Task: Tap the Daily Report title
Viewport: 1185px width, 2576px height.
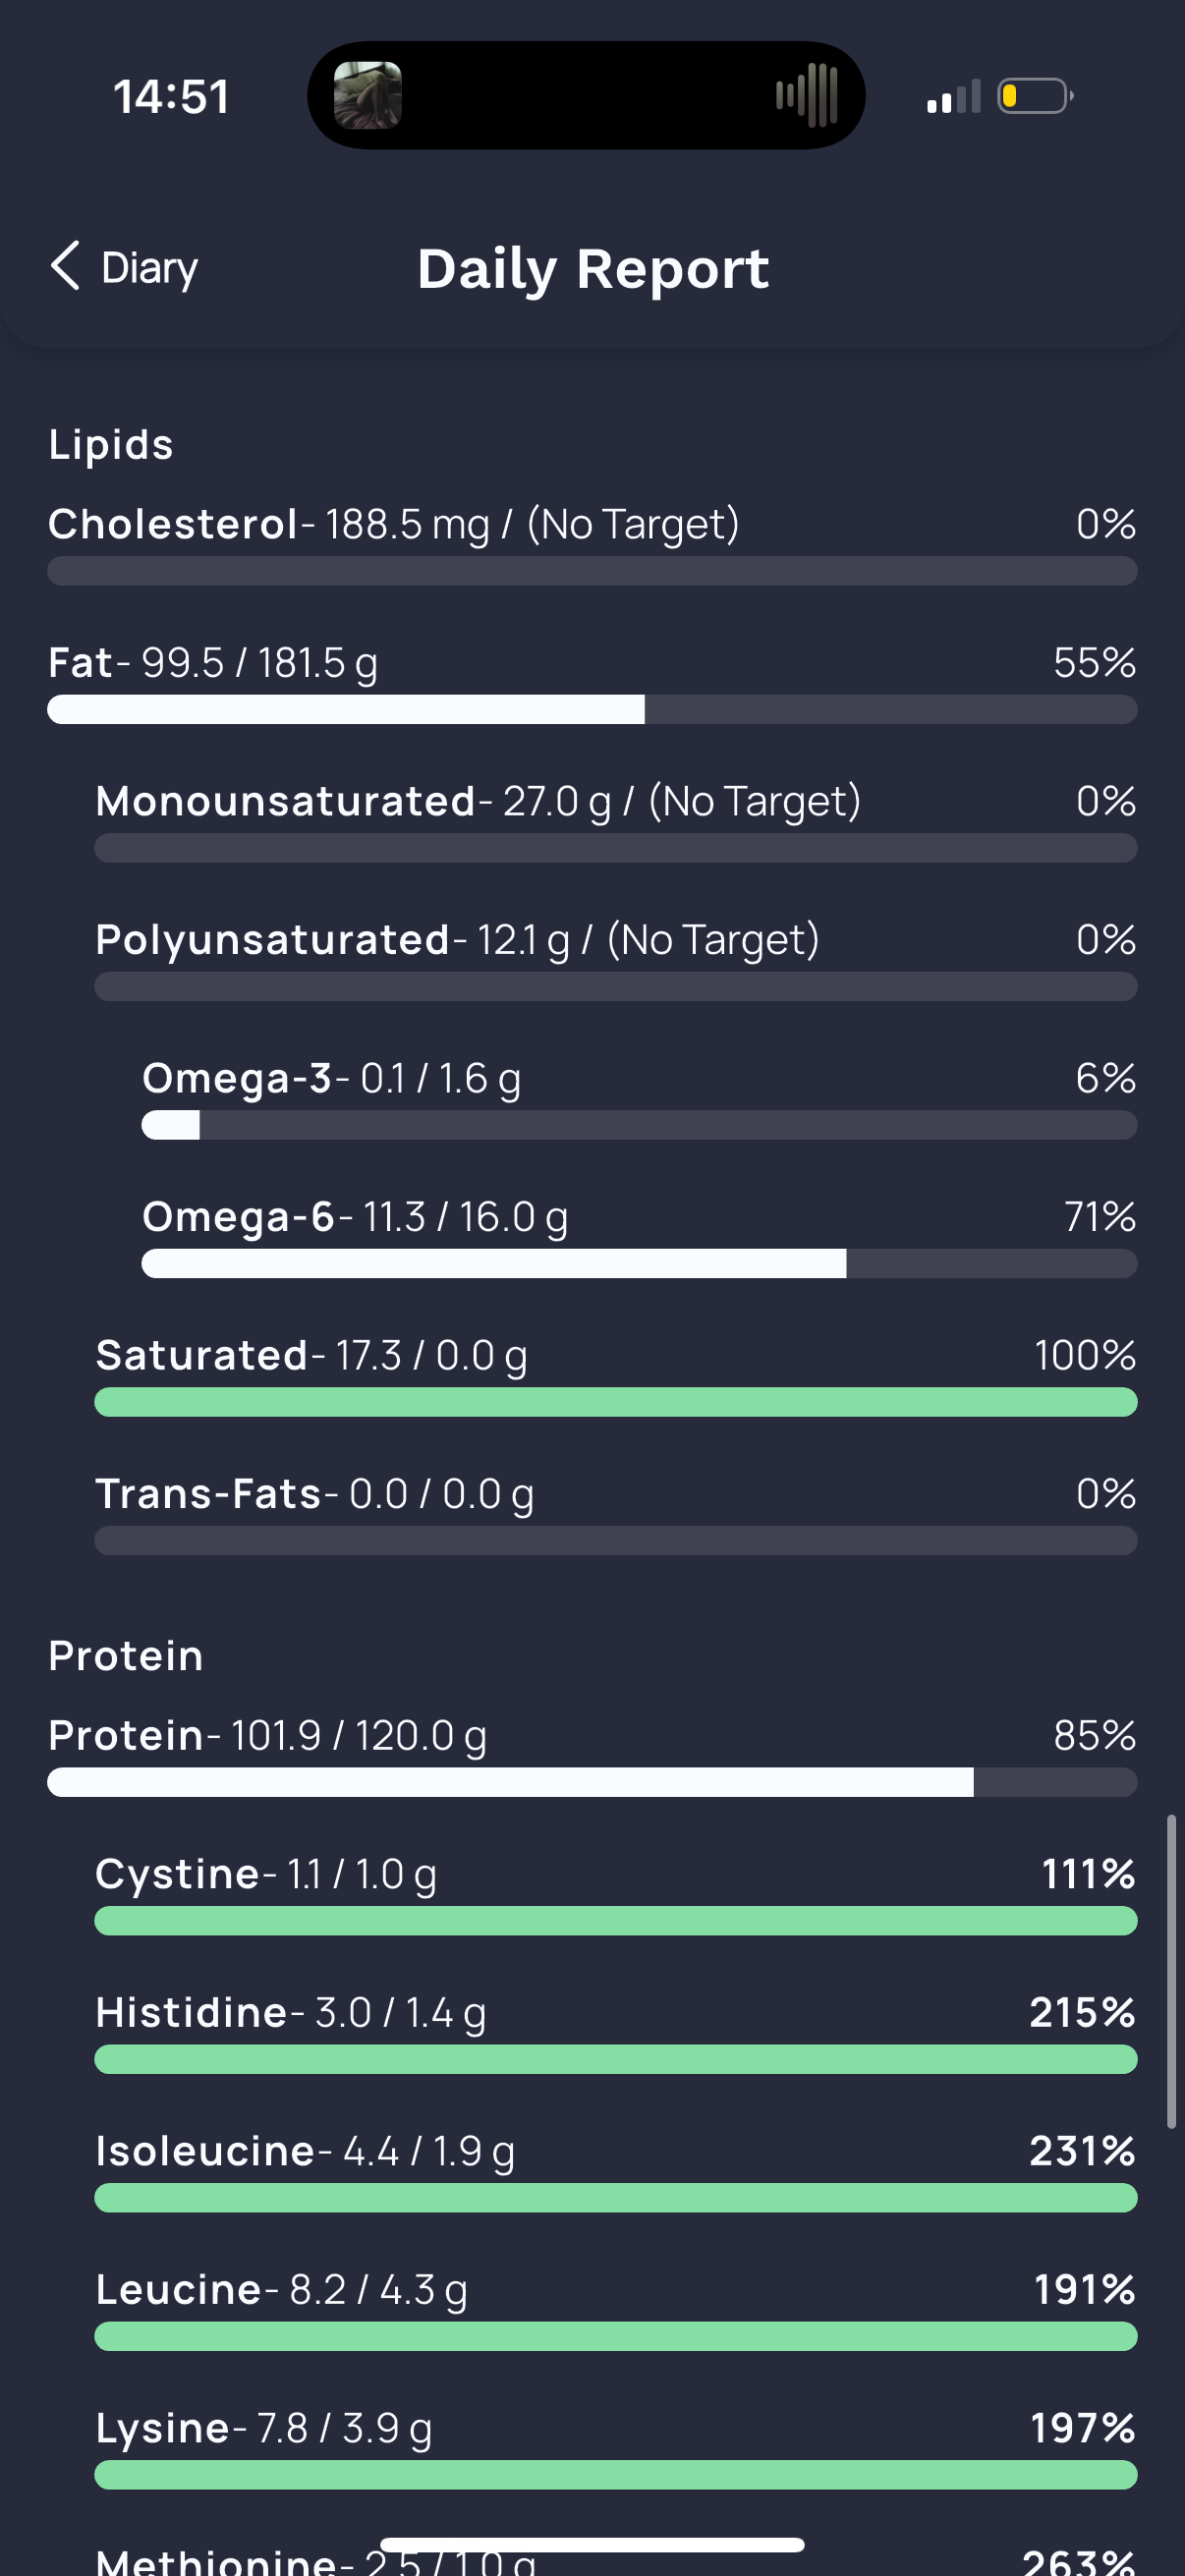Action: (x=593, y=269)
